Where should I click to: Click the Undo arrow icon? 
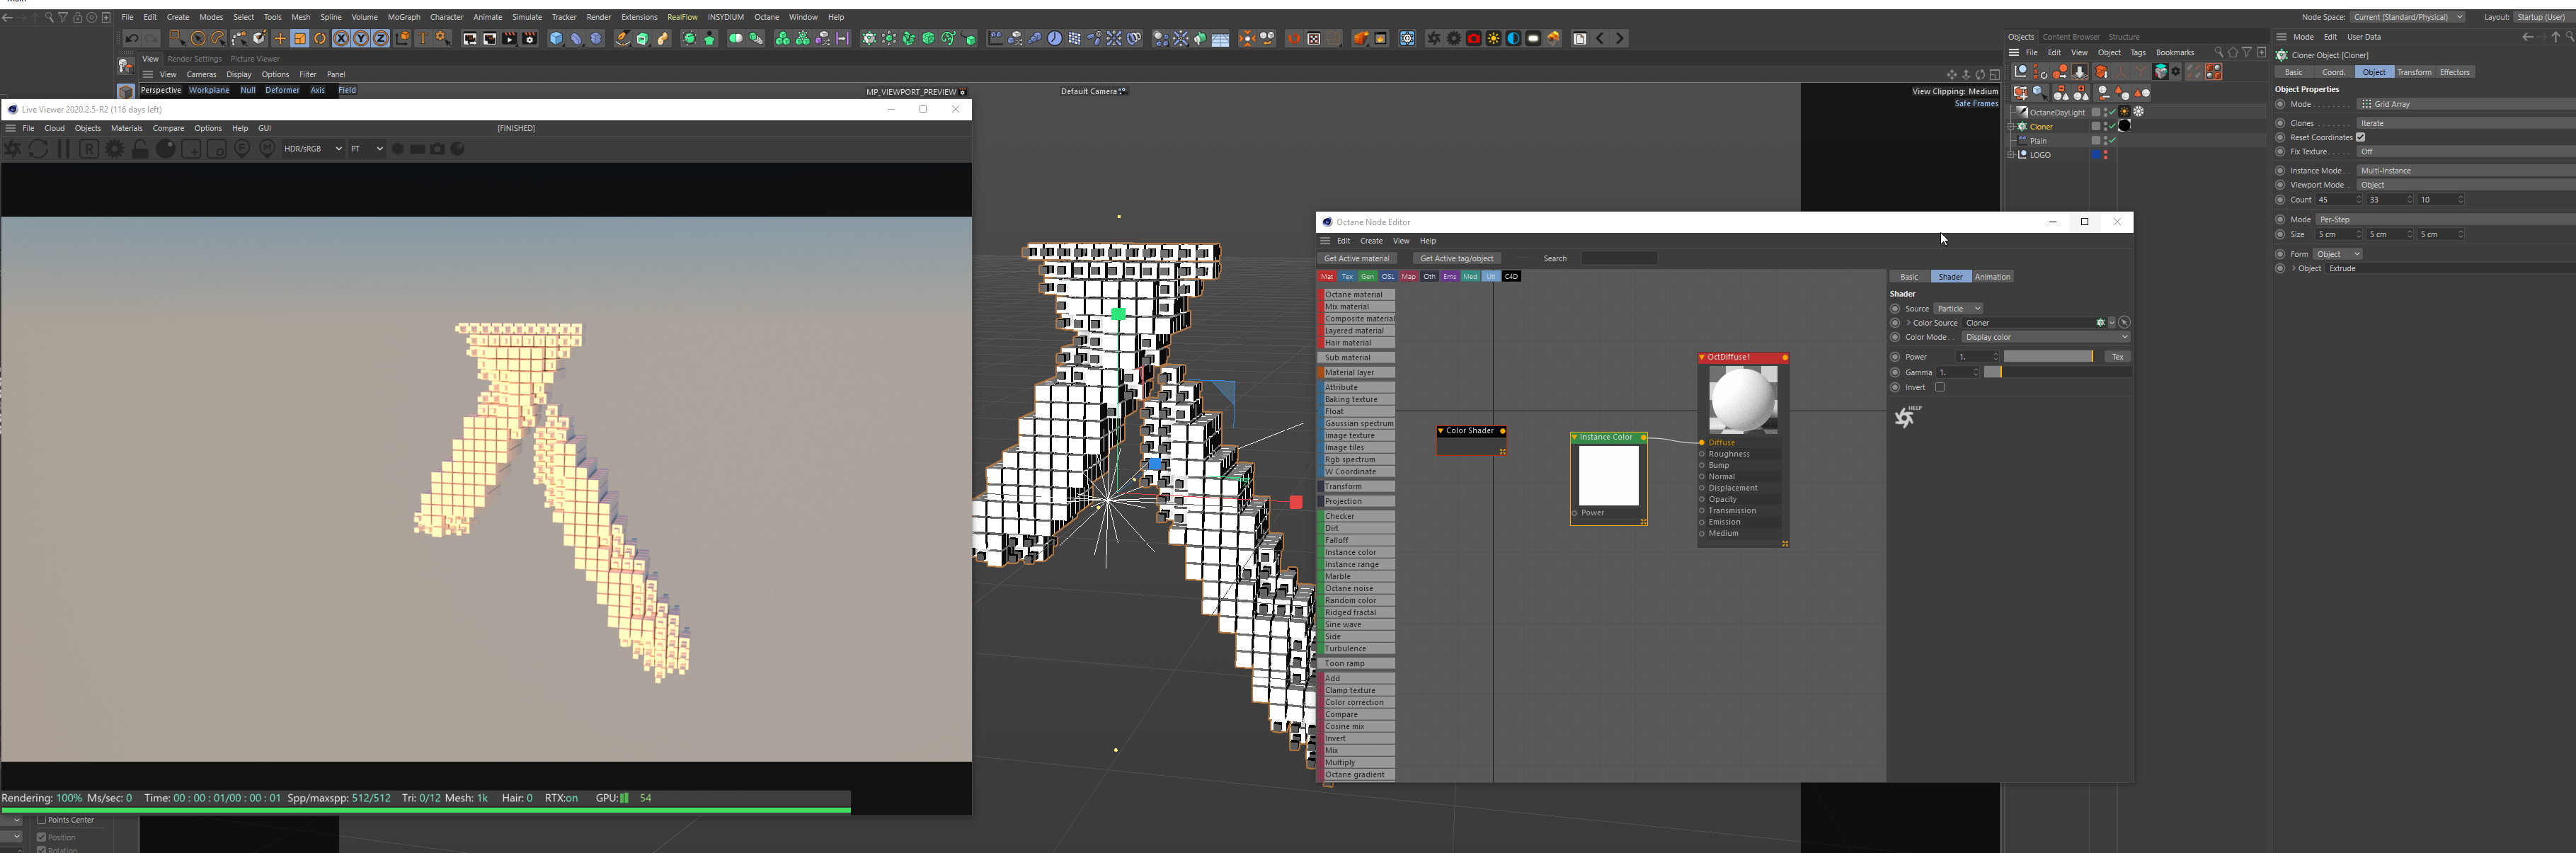(131, 39)
